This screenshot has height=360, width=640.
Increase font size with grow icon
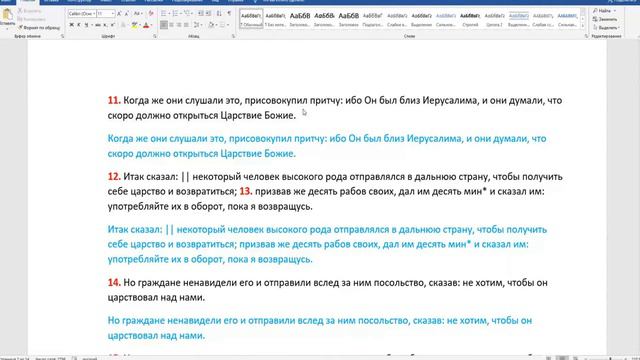[119, 13]
